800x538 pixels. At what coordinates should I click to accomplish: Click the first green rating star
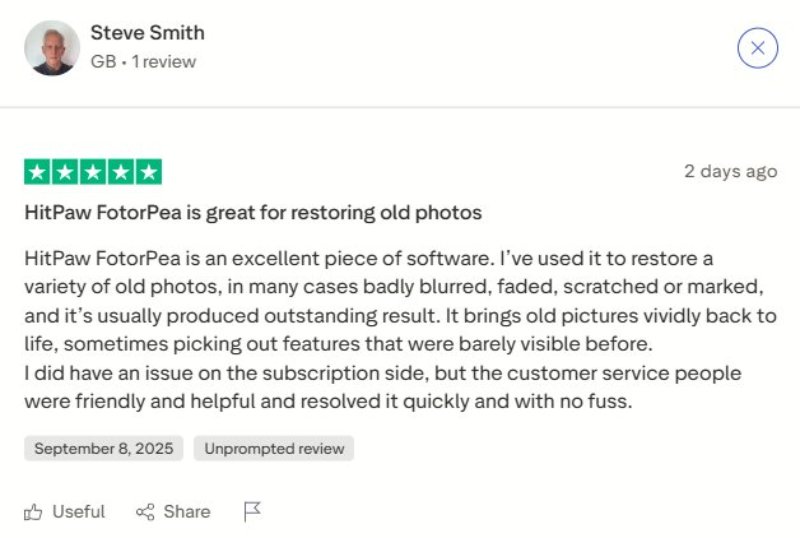tap(37, 172)
